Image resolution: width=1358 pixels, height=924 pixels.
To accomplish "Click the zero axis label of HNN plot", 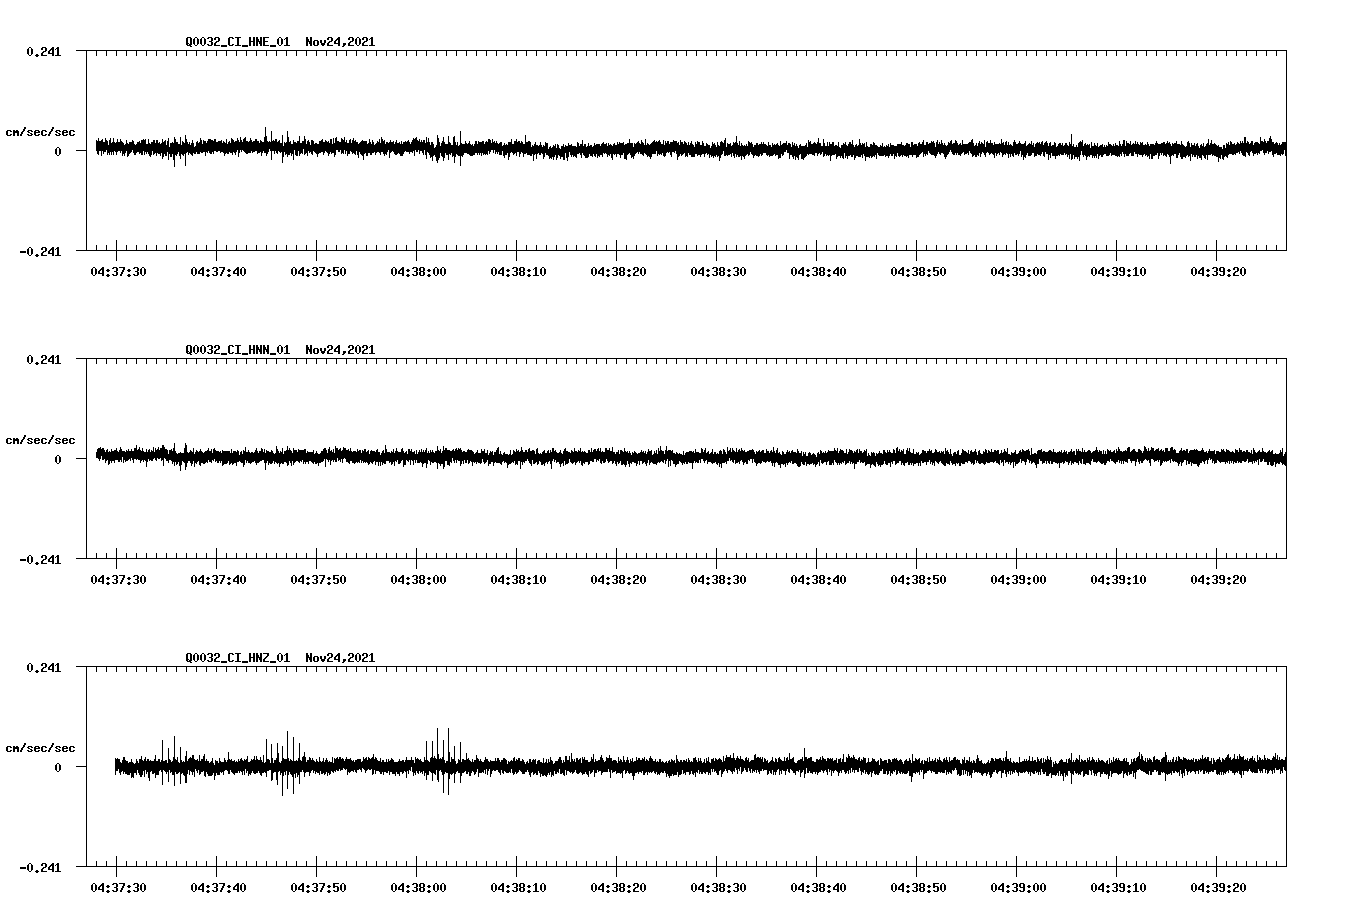I will [58, 459].
